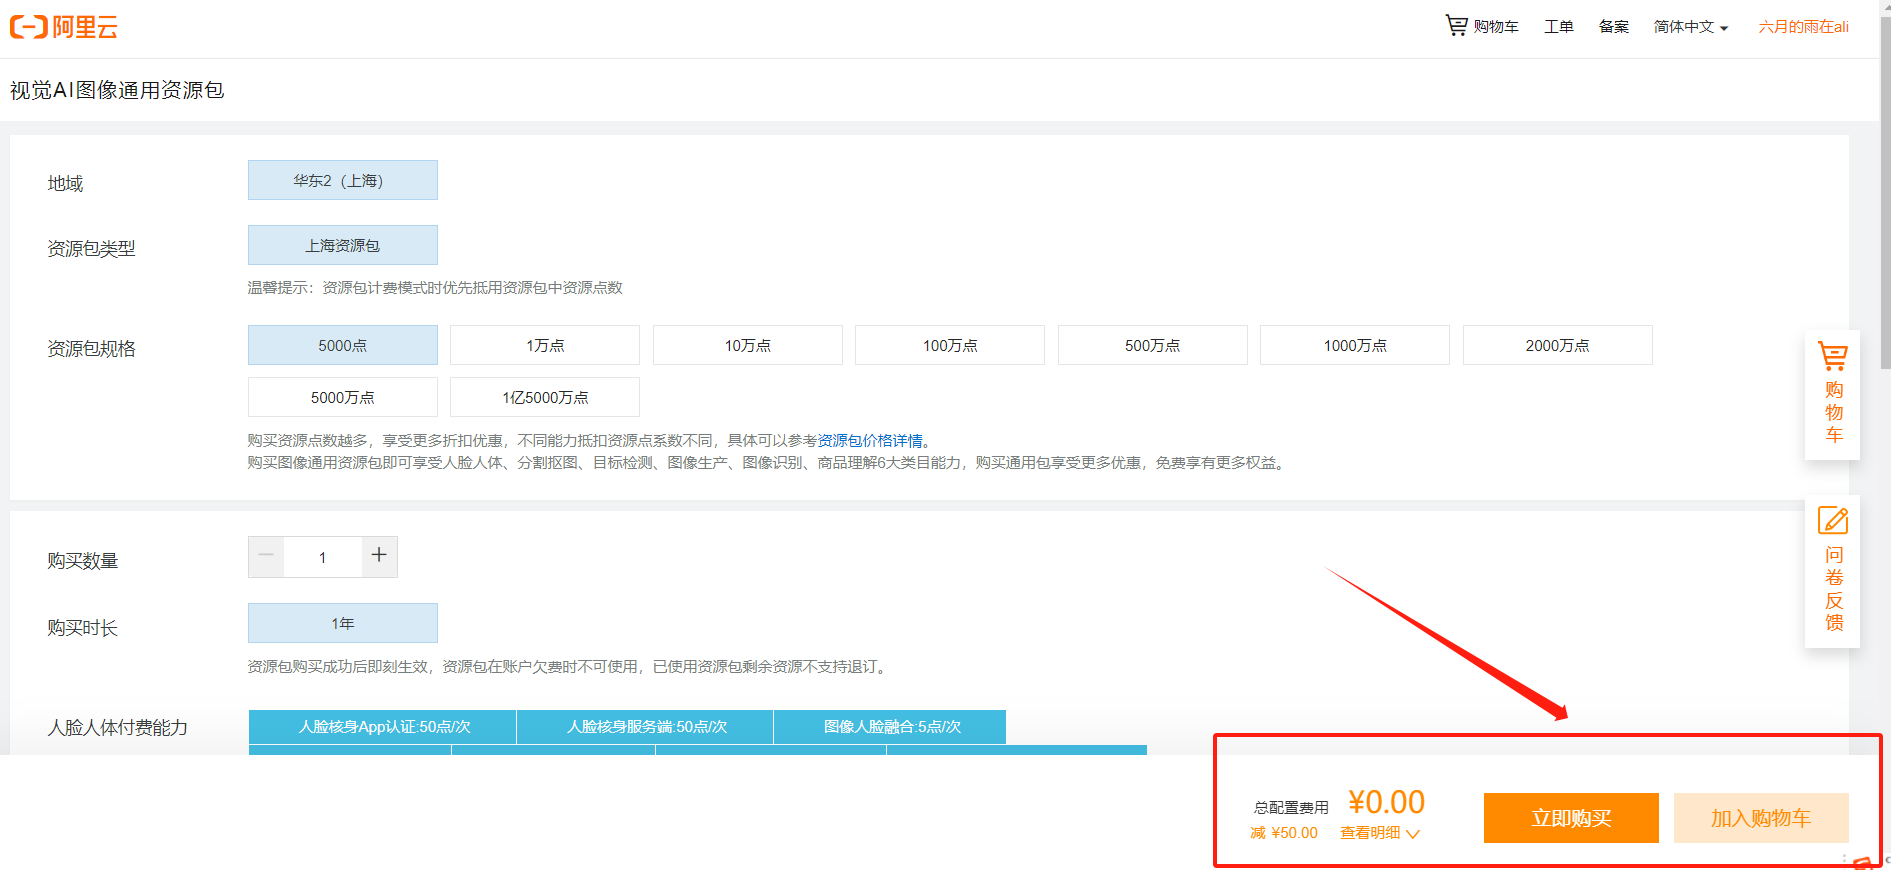Open the shopping cart icon in header
This screenshot has width=1891, height=870.
(x=1456, y=25)
